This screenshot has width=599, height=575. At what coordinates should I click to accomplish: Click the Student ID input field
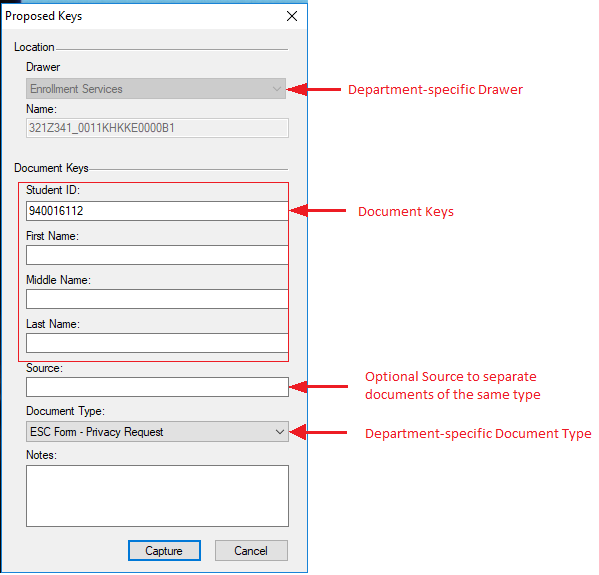(157, 211)
